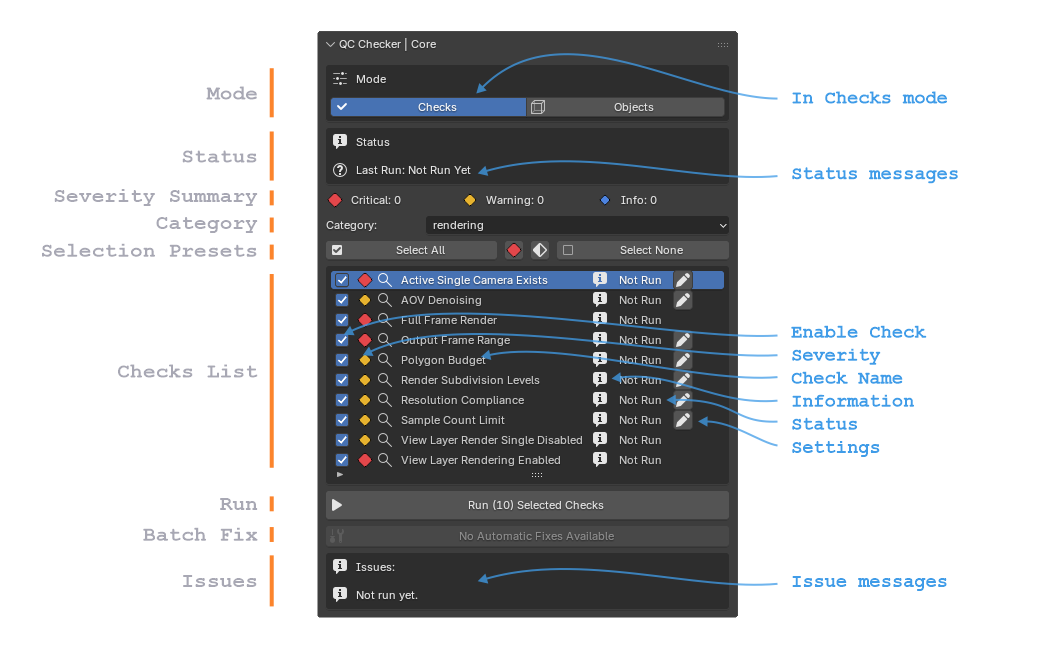Open settings pencil for Active Single Camera Exists
This screenshot has height=648, width=1056.
click(x=683, y=280)
